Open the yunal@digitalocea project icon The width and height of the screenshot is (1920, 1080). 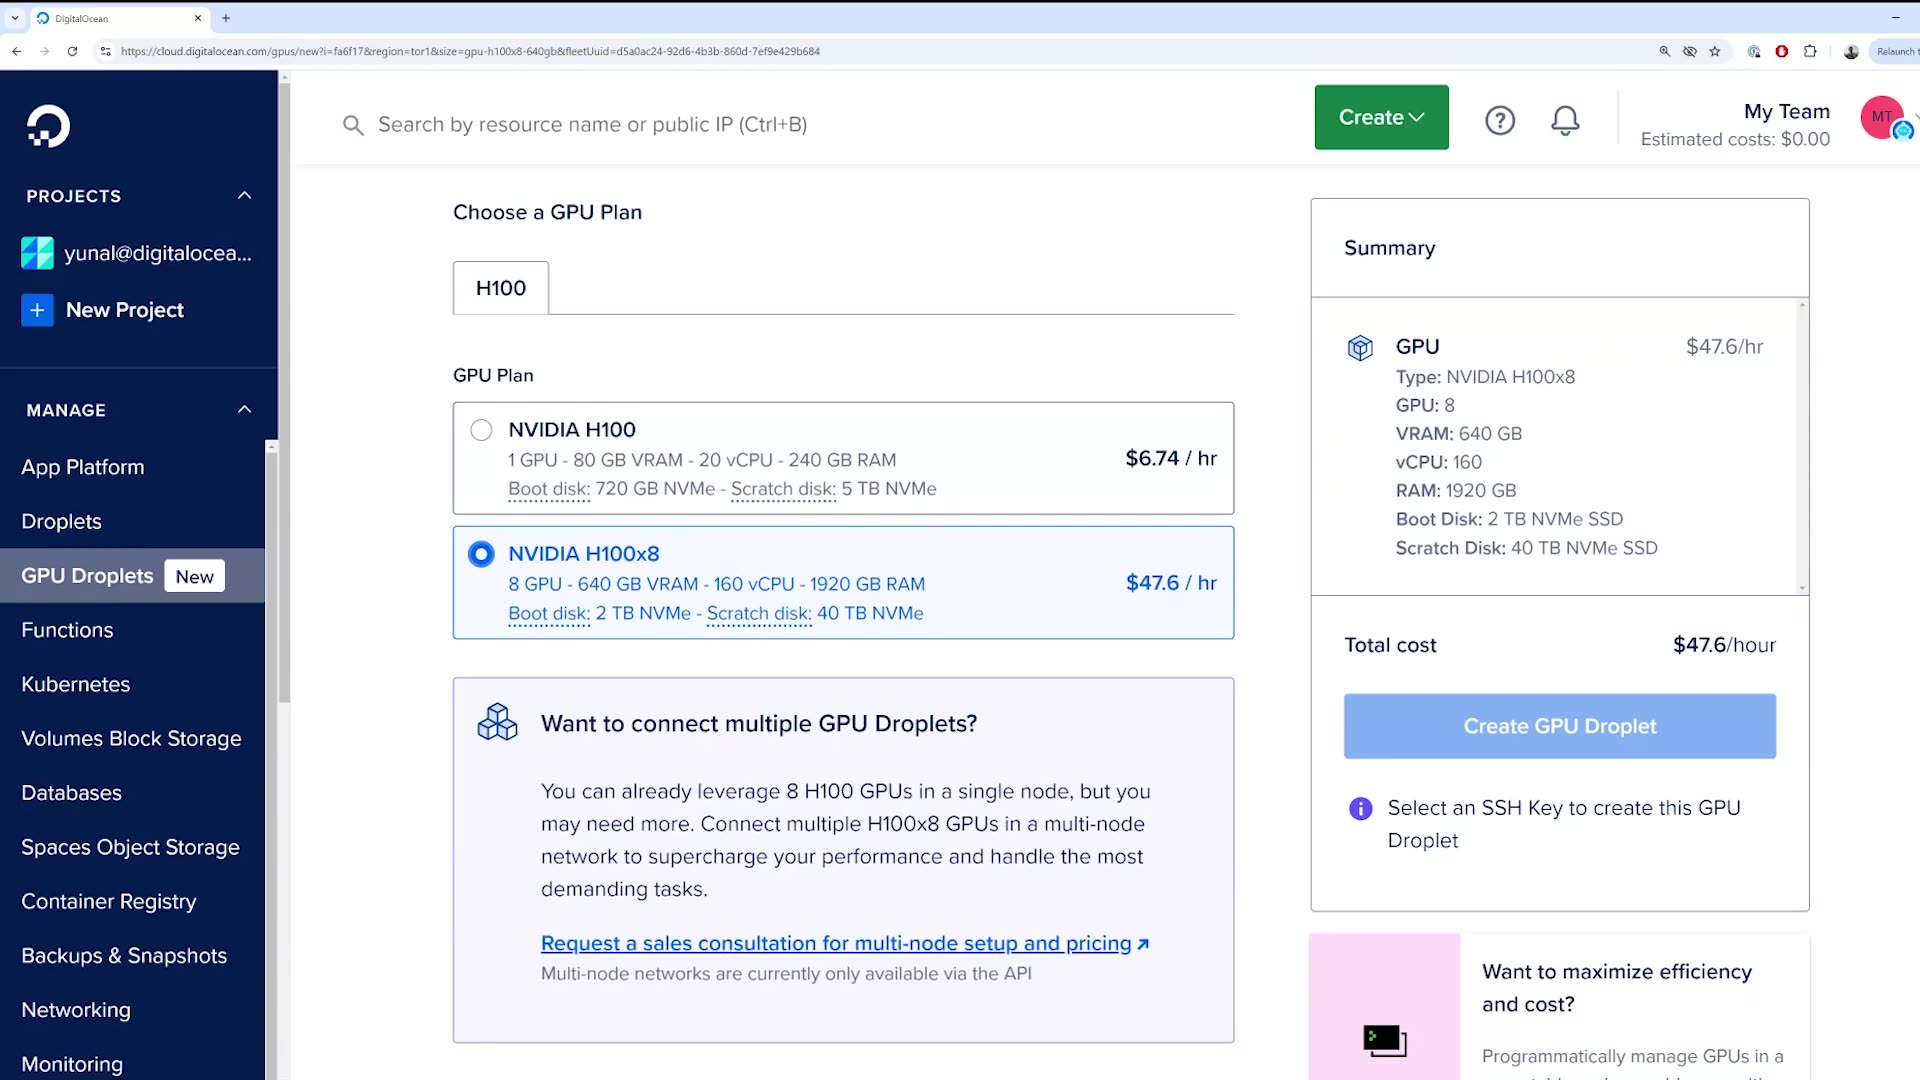coord(37,253)
